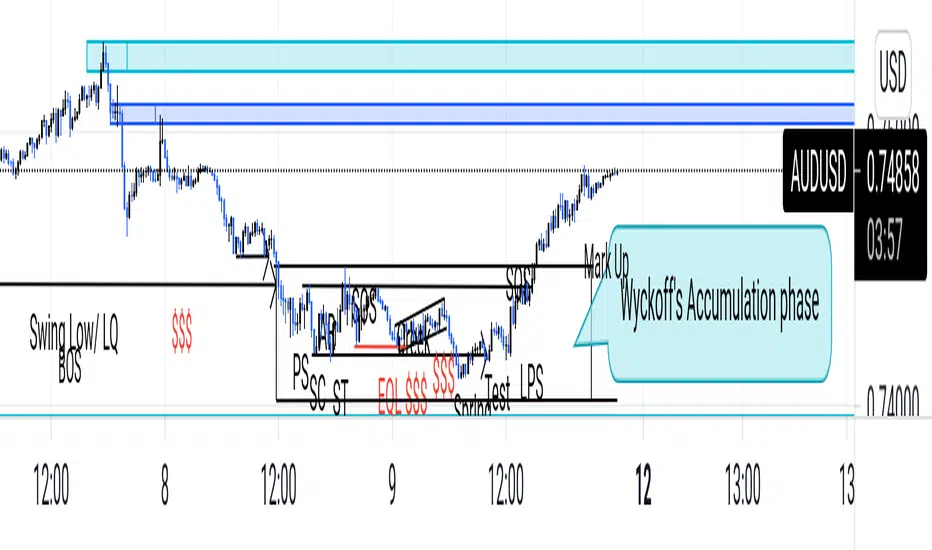
Task: Select the AUDUSD symbol price label
Action: (x=818, y=170)
